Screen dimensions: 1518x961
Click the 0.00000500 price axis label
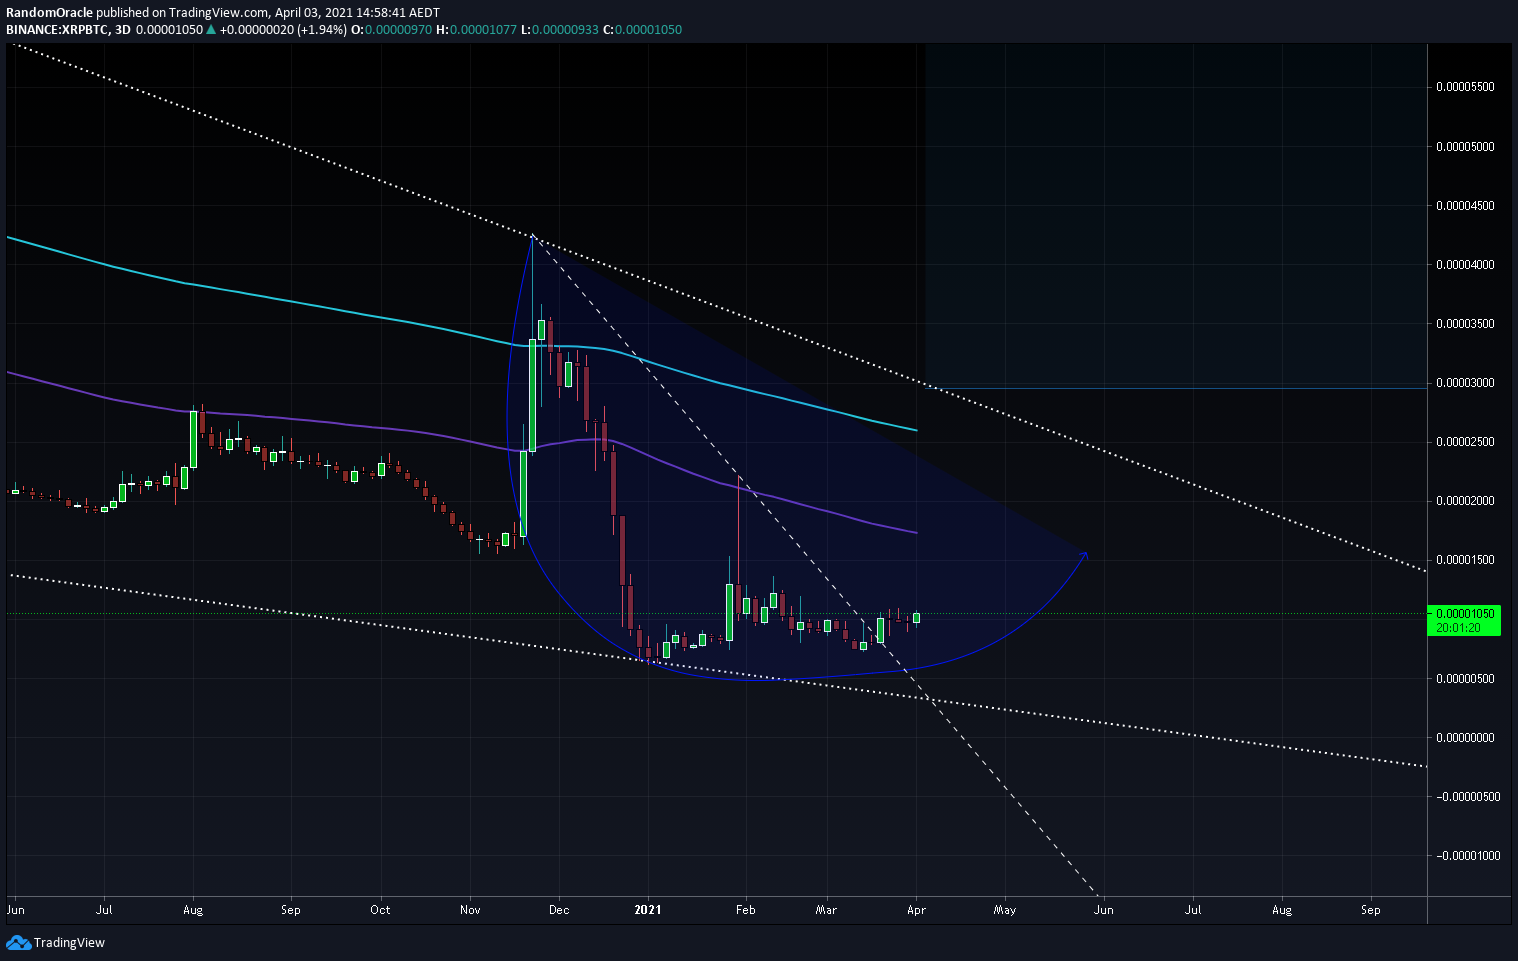click(1465, 678)
